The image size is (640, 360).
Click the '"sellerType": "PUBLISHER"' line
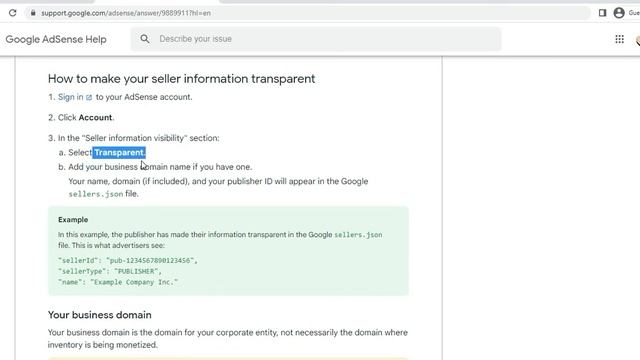[110, 271]
